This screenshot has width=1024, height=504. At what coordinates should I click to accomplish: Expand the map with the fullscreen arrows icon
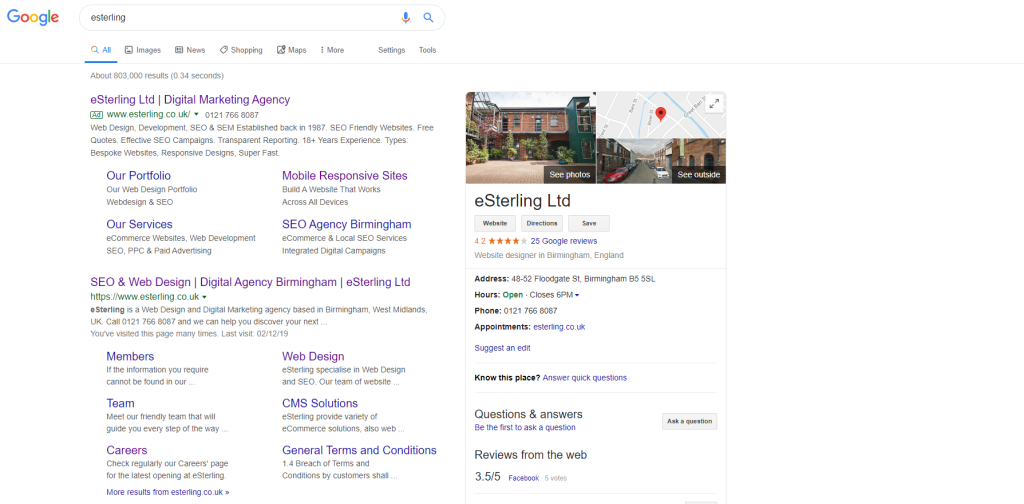click(x=714, y=103)
